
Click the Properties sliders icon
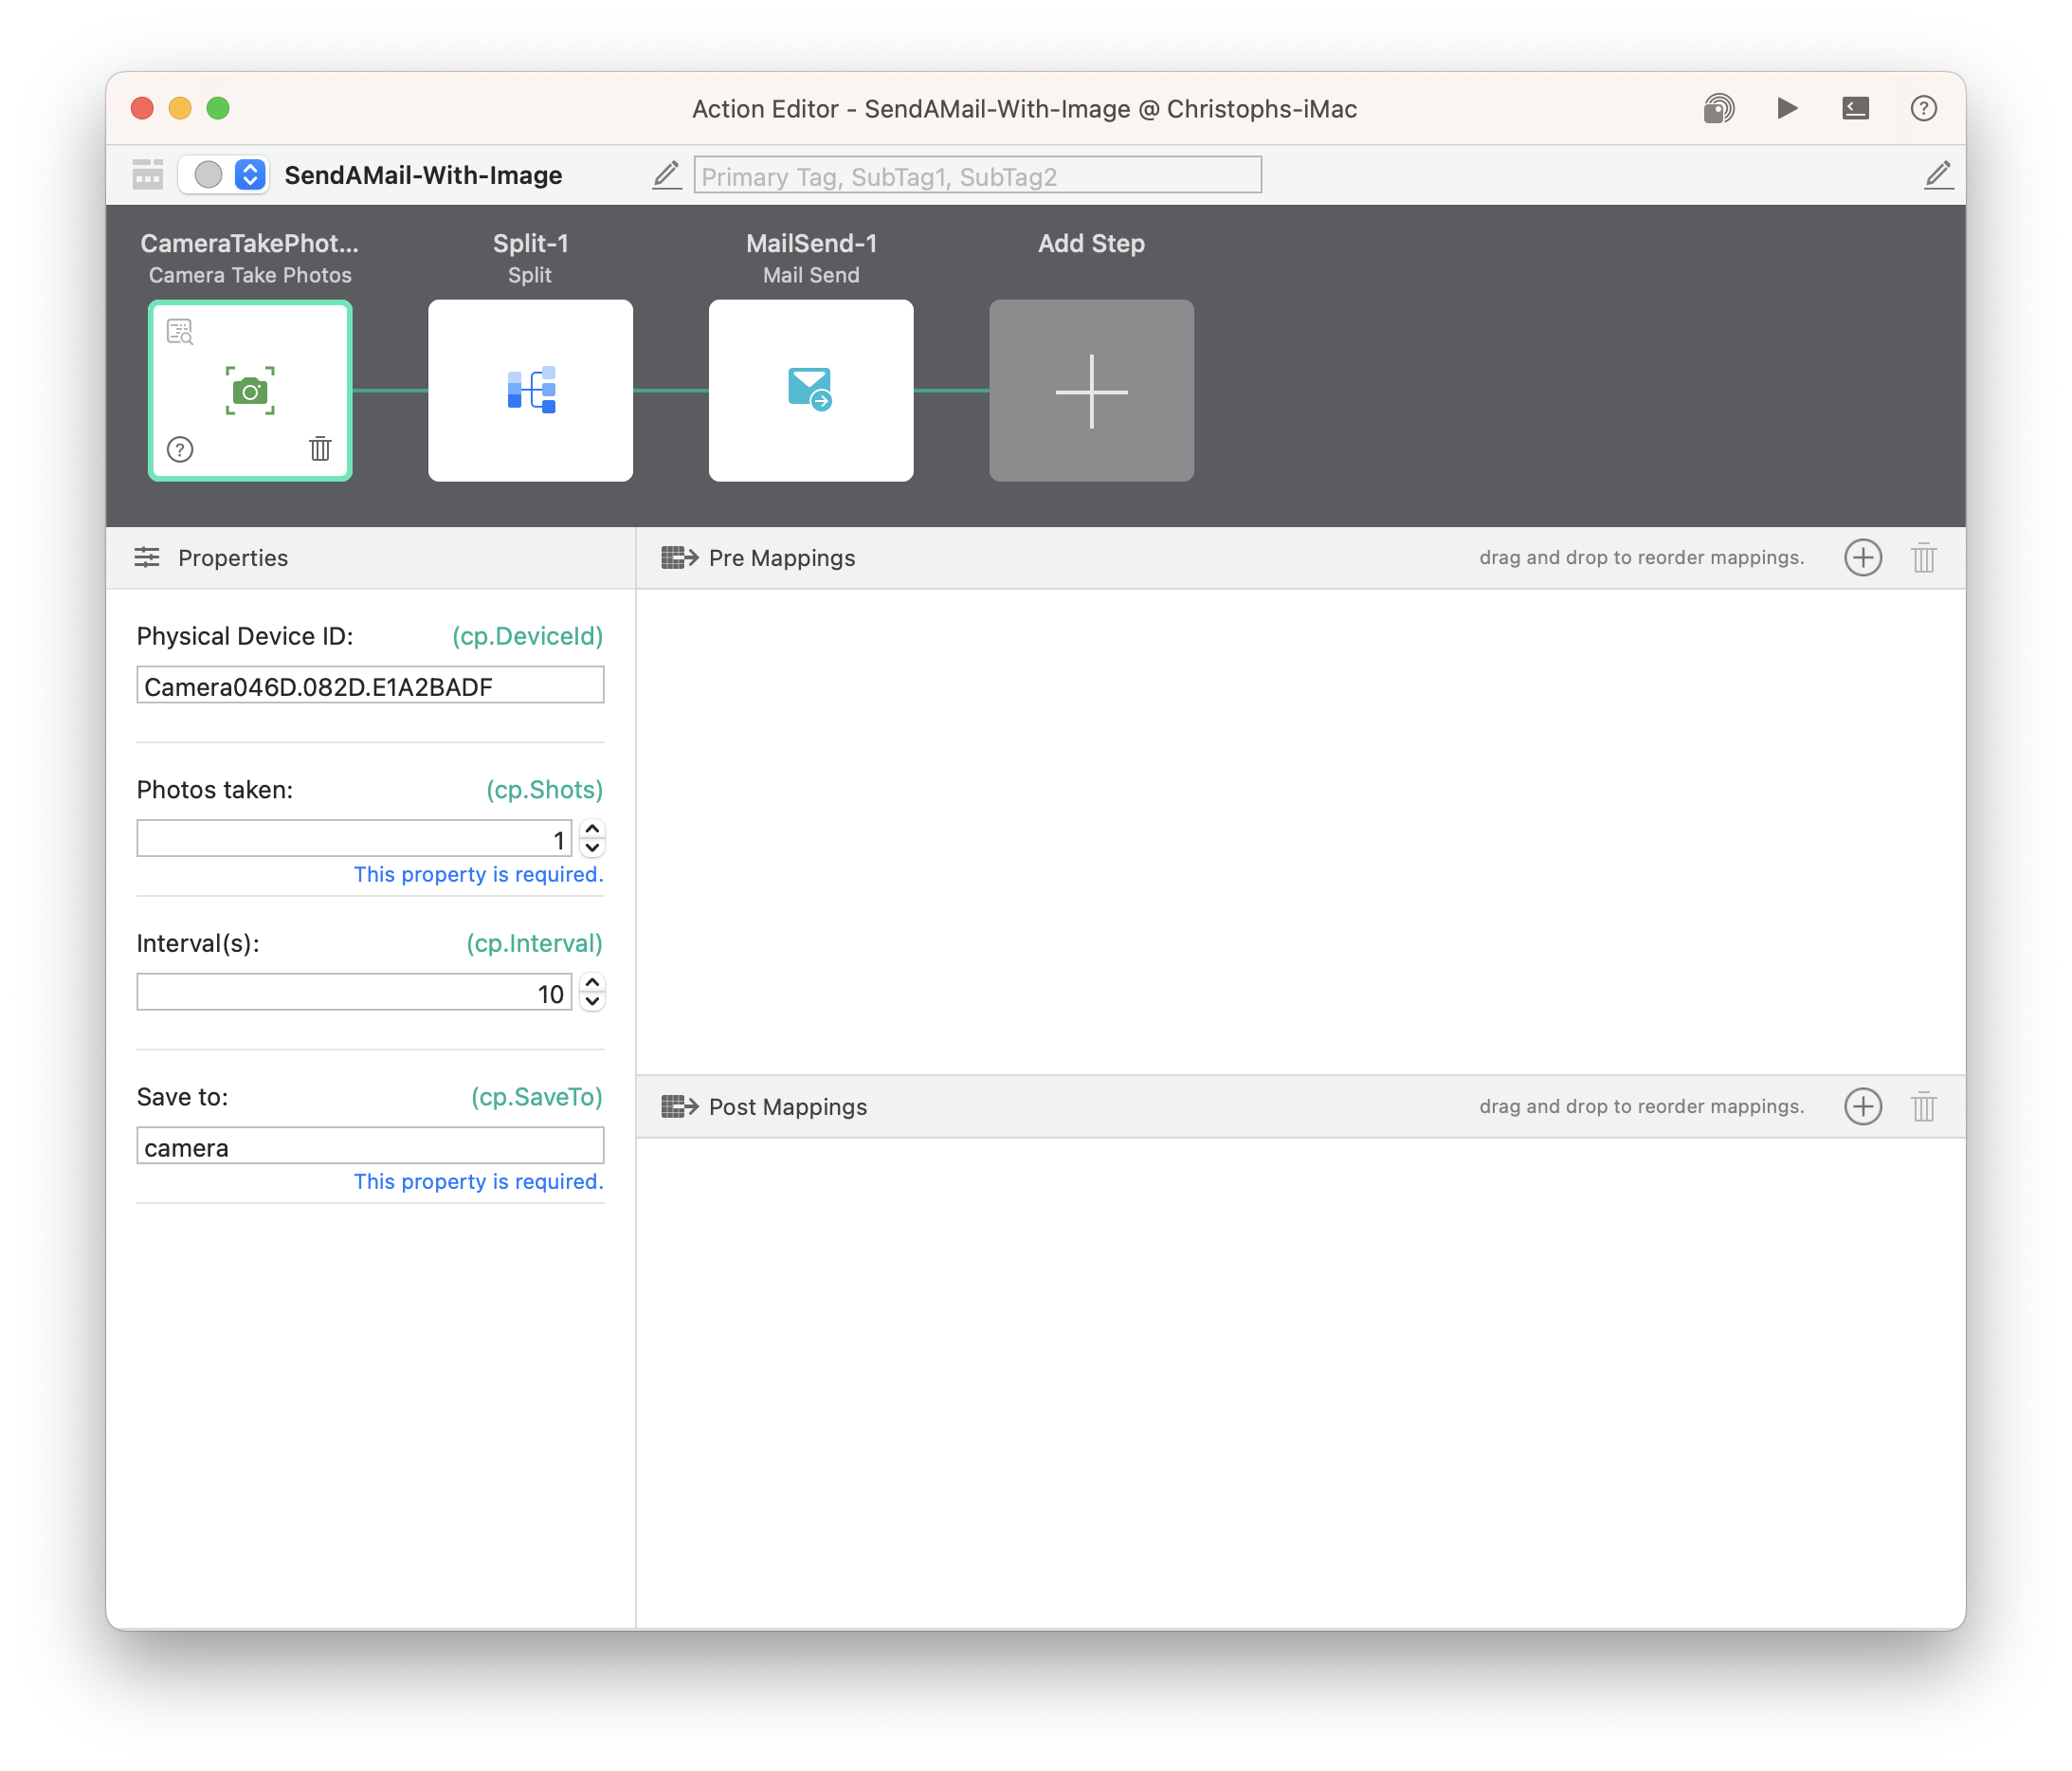[147, 557]
